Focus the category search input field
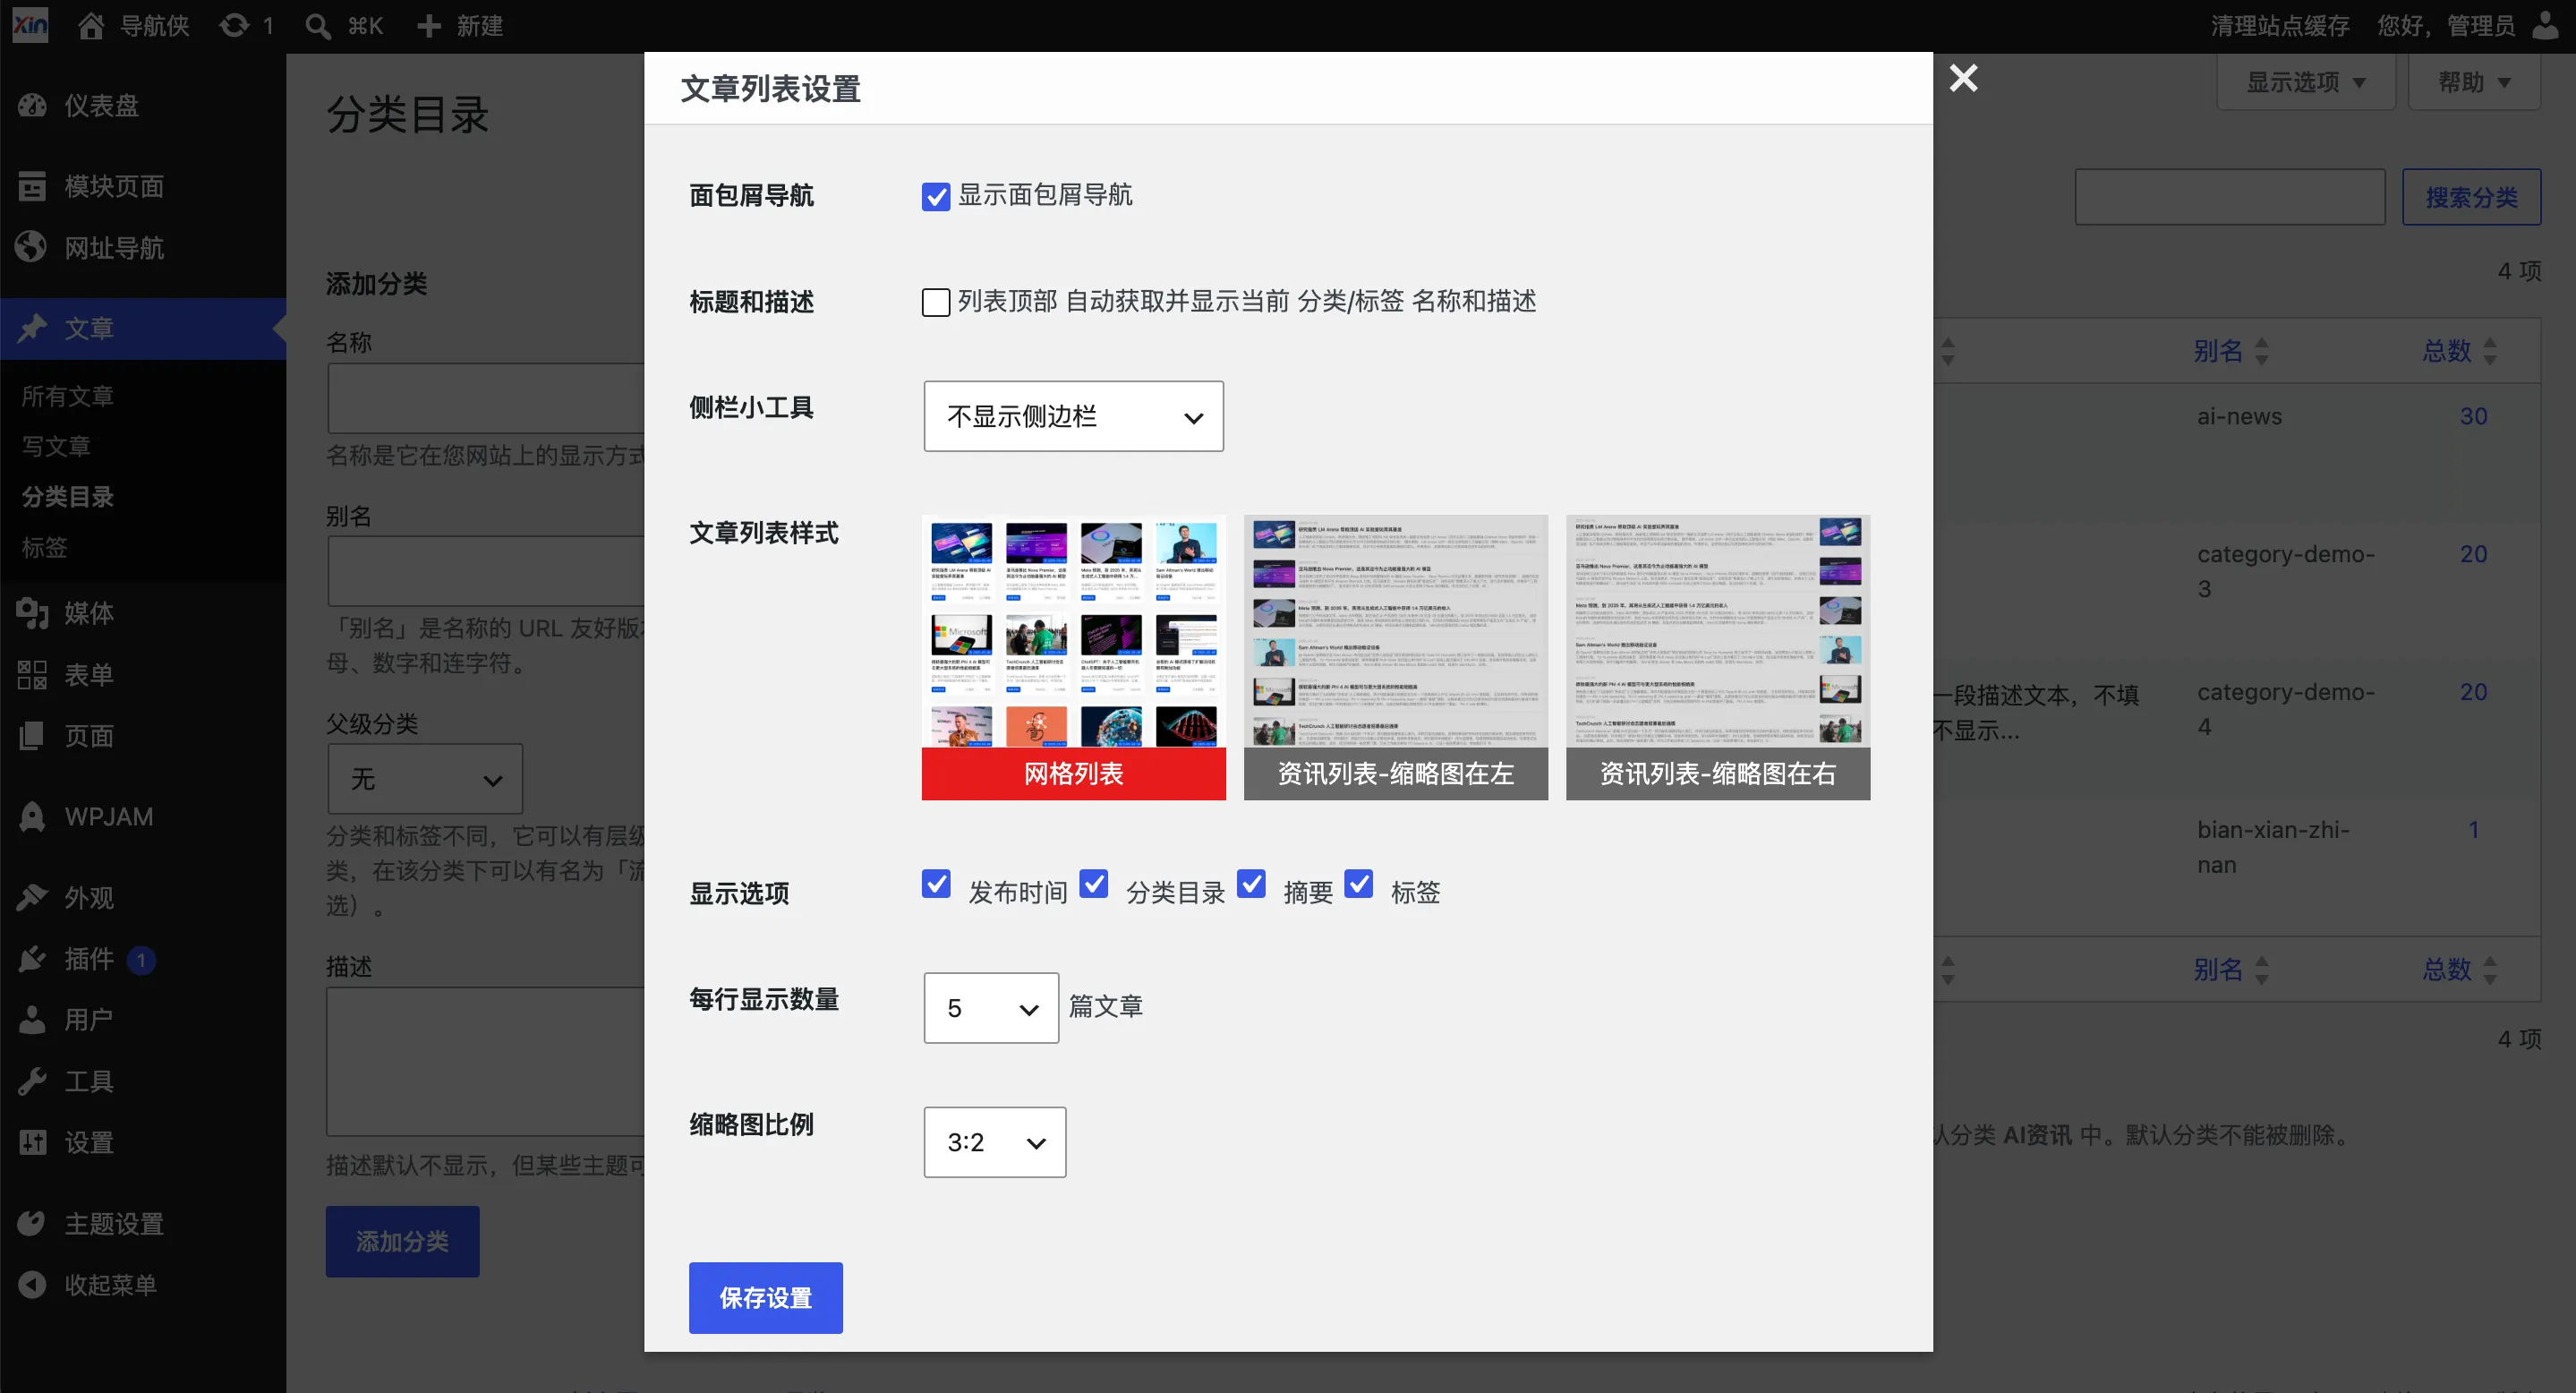The width and height of the screenshot is (2576, 1393). (2230, 197)
